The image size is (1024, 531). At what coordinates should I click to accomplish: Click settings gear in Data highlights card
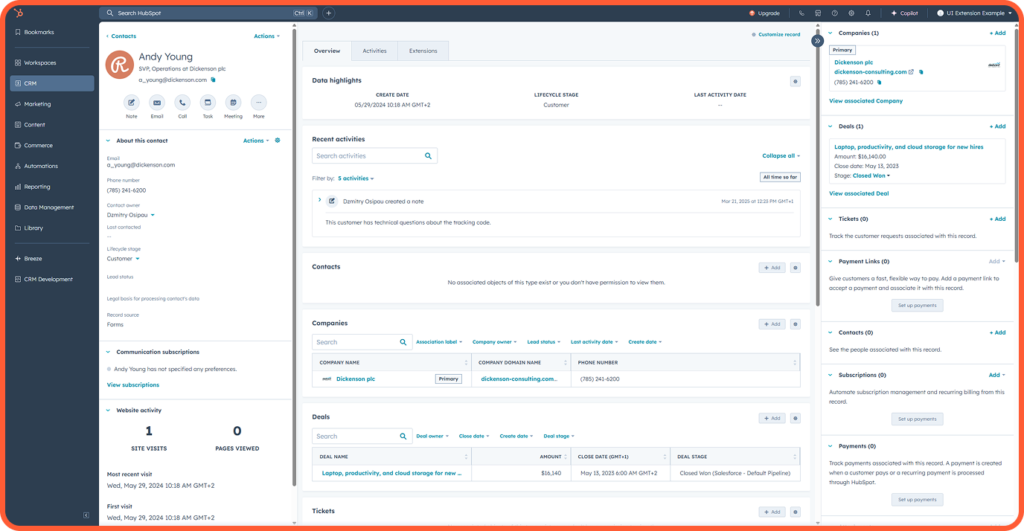tap(795, 82)
